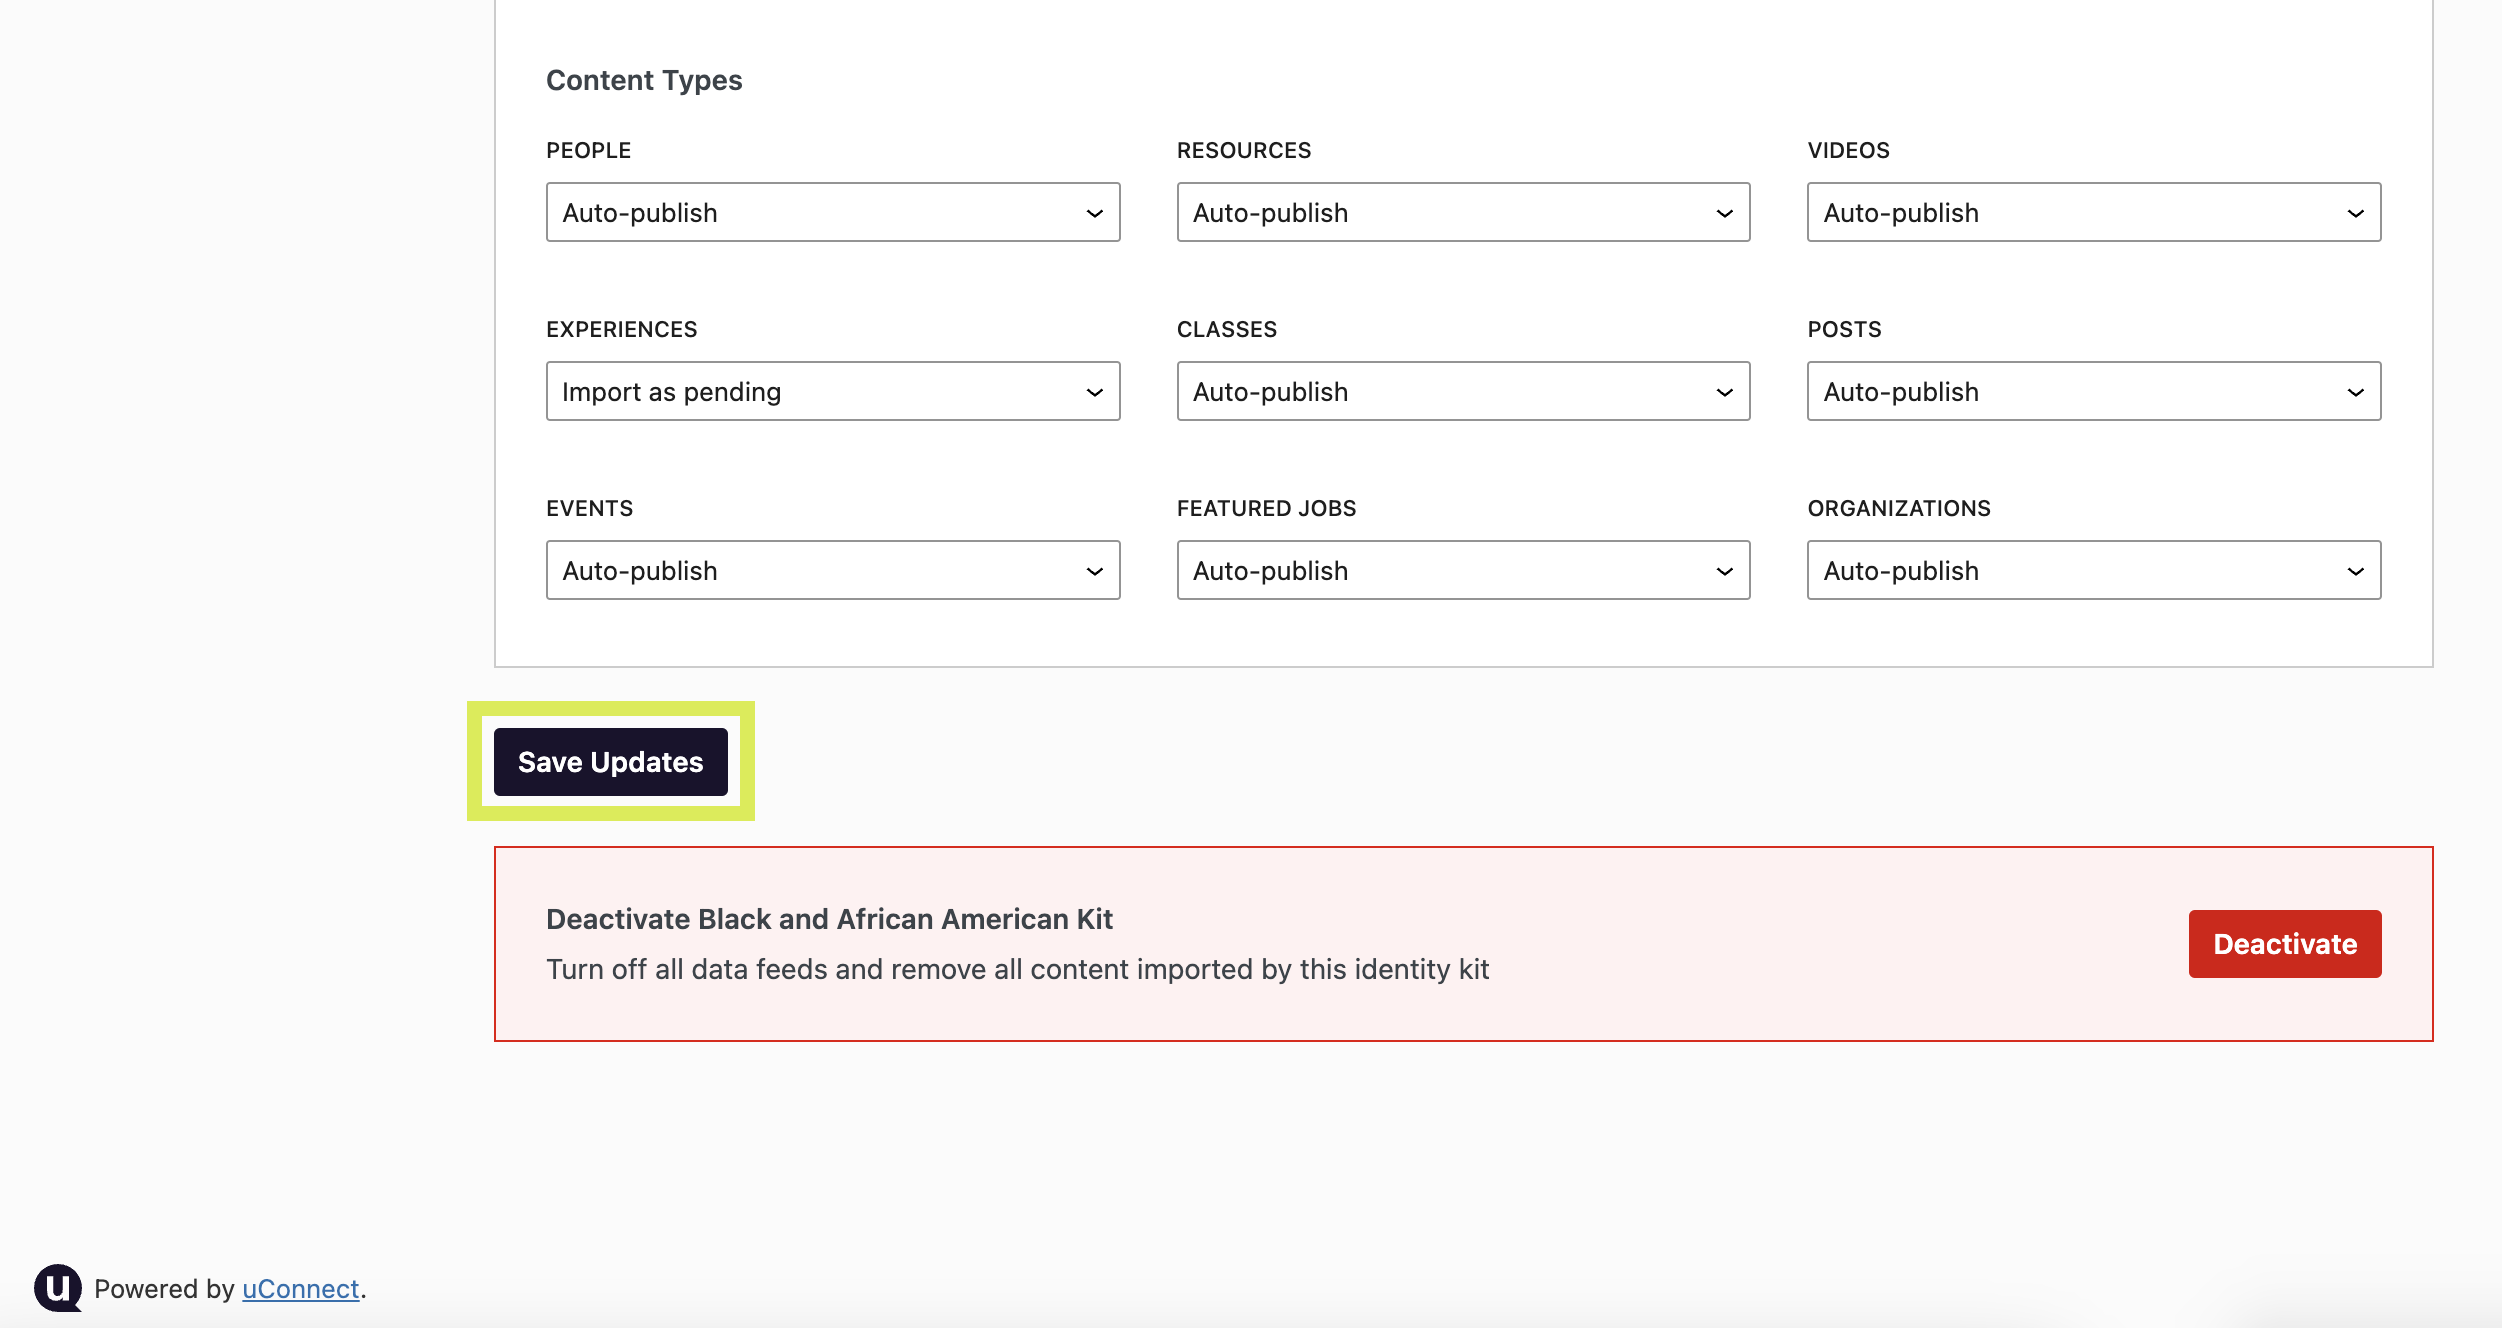Open the Organizations publish dropdown
Screen dimensions: 2502x1328
pos(2092,570)
